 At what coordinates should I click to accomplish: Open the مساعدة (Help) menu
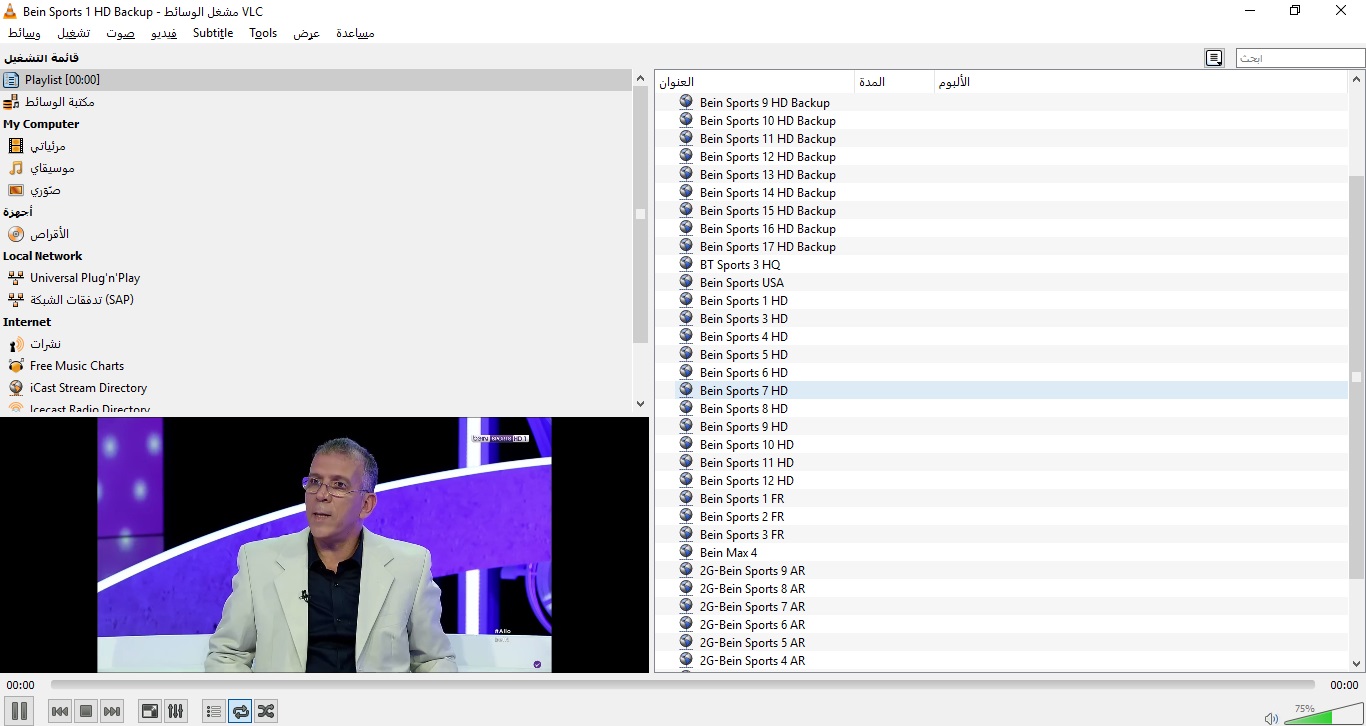[355, 33]
